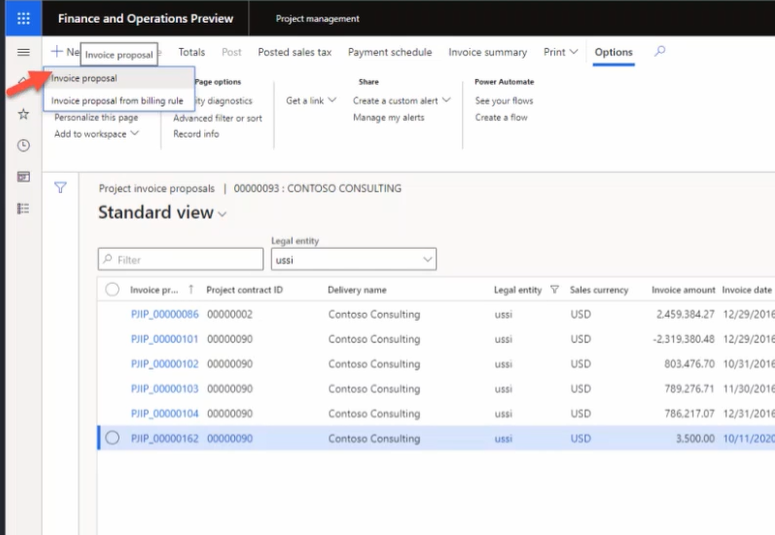Open the app launcher waffle icon

(23, 18)
